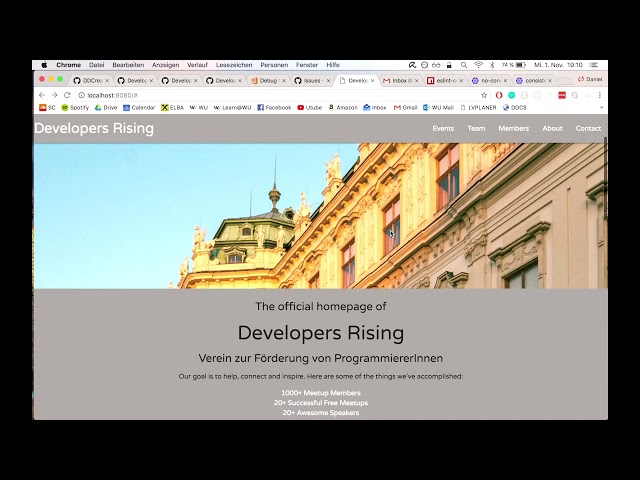Screen dimensions: 640x480
Task: Open the Datei menu
Action: (x=96, y=65)
